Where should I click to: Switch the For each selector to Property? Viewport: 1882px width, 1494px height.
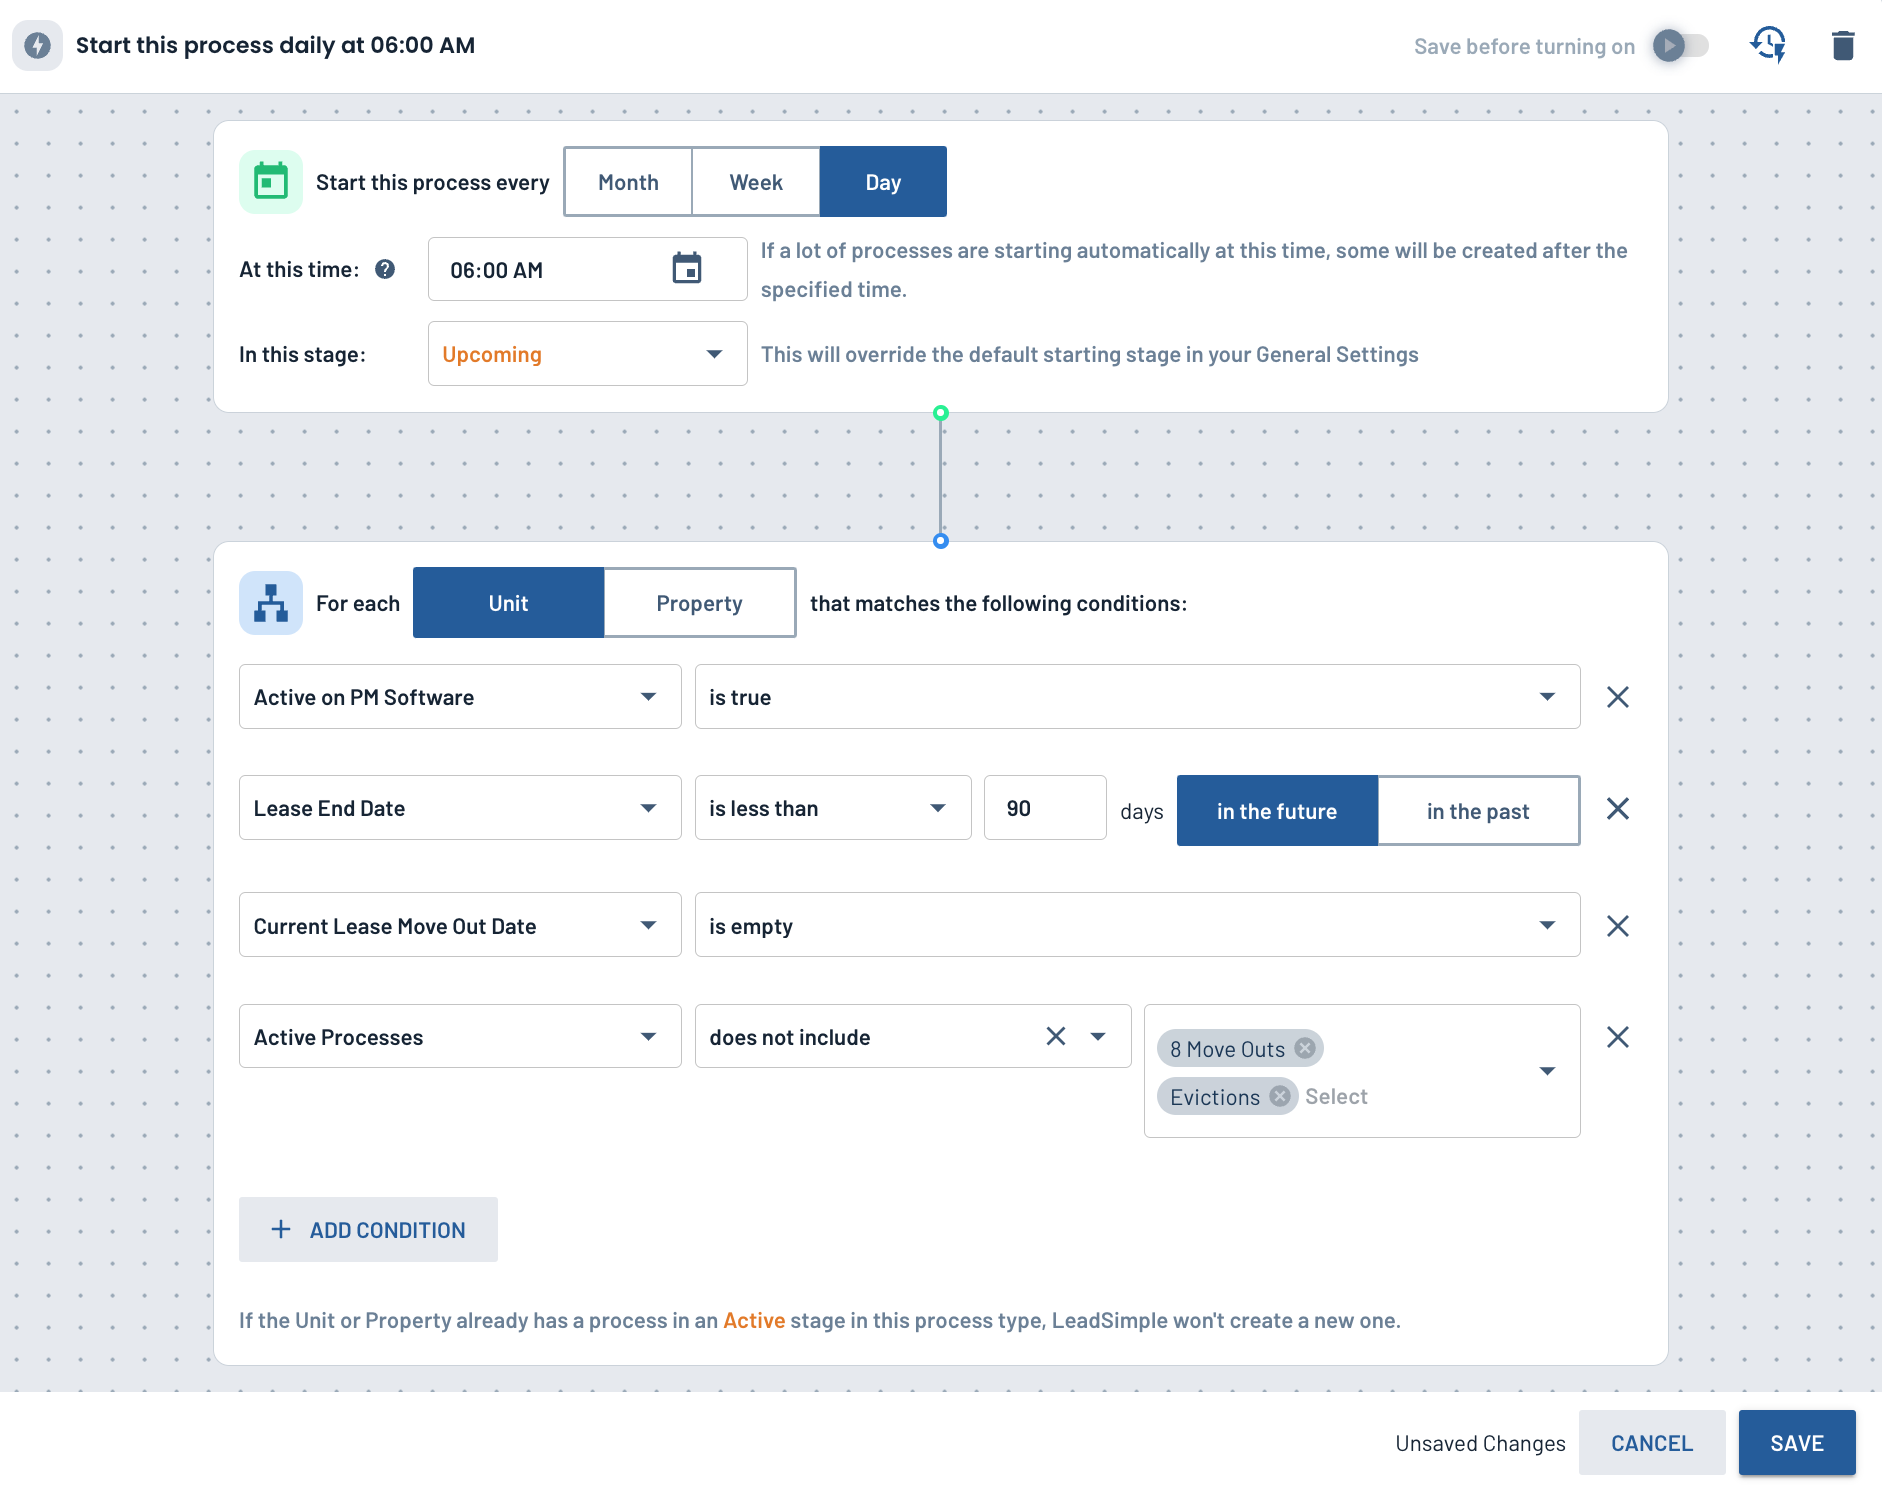click(699, 603)
